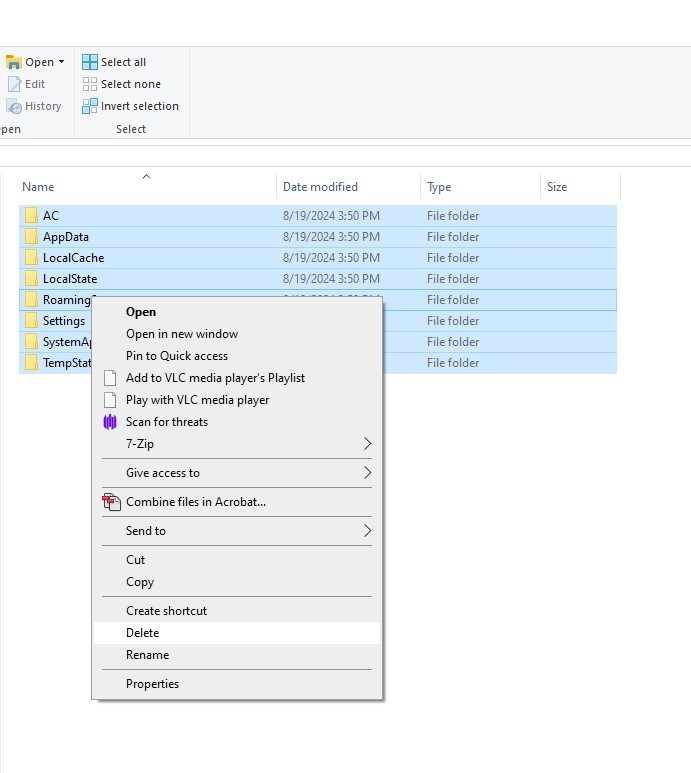Screen dimensions: 691x773
Task: Click File folder type in Roaming row
Action: (453, 300)
